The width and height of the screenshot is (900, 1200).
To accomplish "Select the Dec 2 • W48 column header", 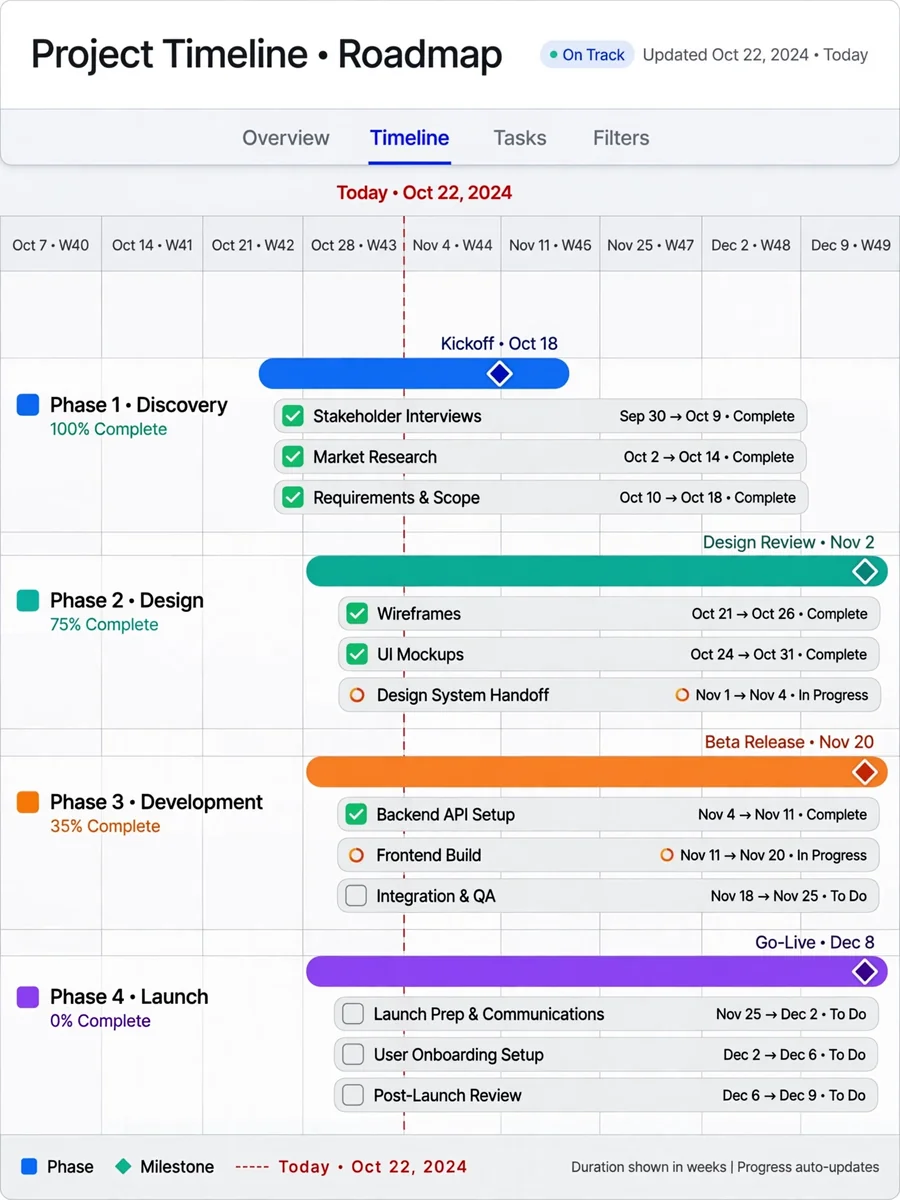I will tap(751, 245).
